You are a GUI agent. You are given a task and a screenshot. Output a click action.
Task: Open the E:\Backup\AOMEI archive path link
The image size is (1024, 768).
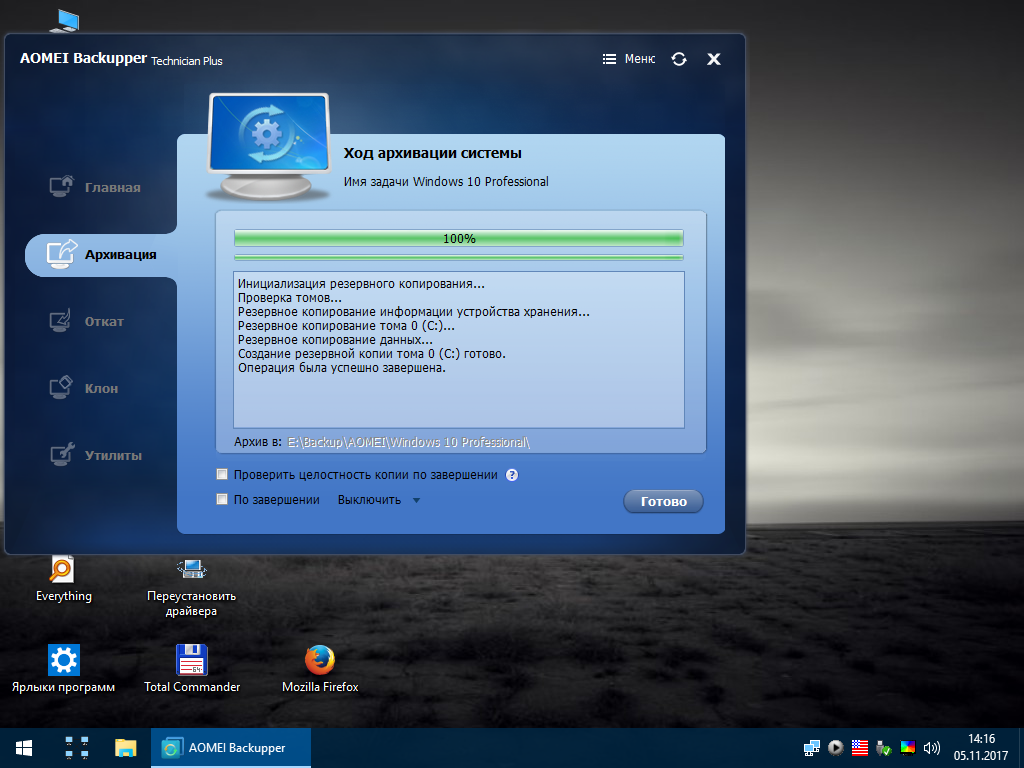point(408,442)
